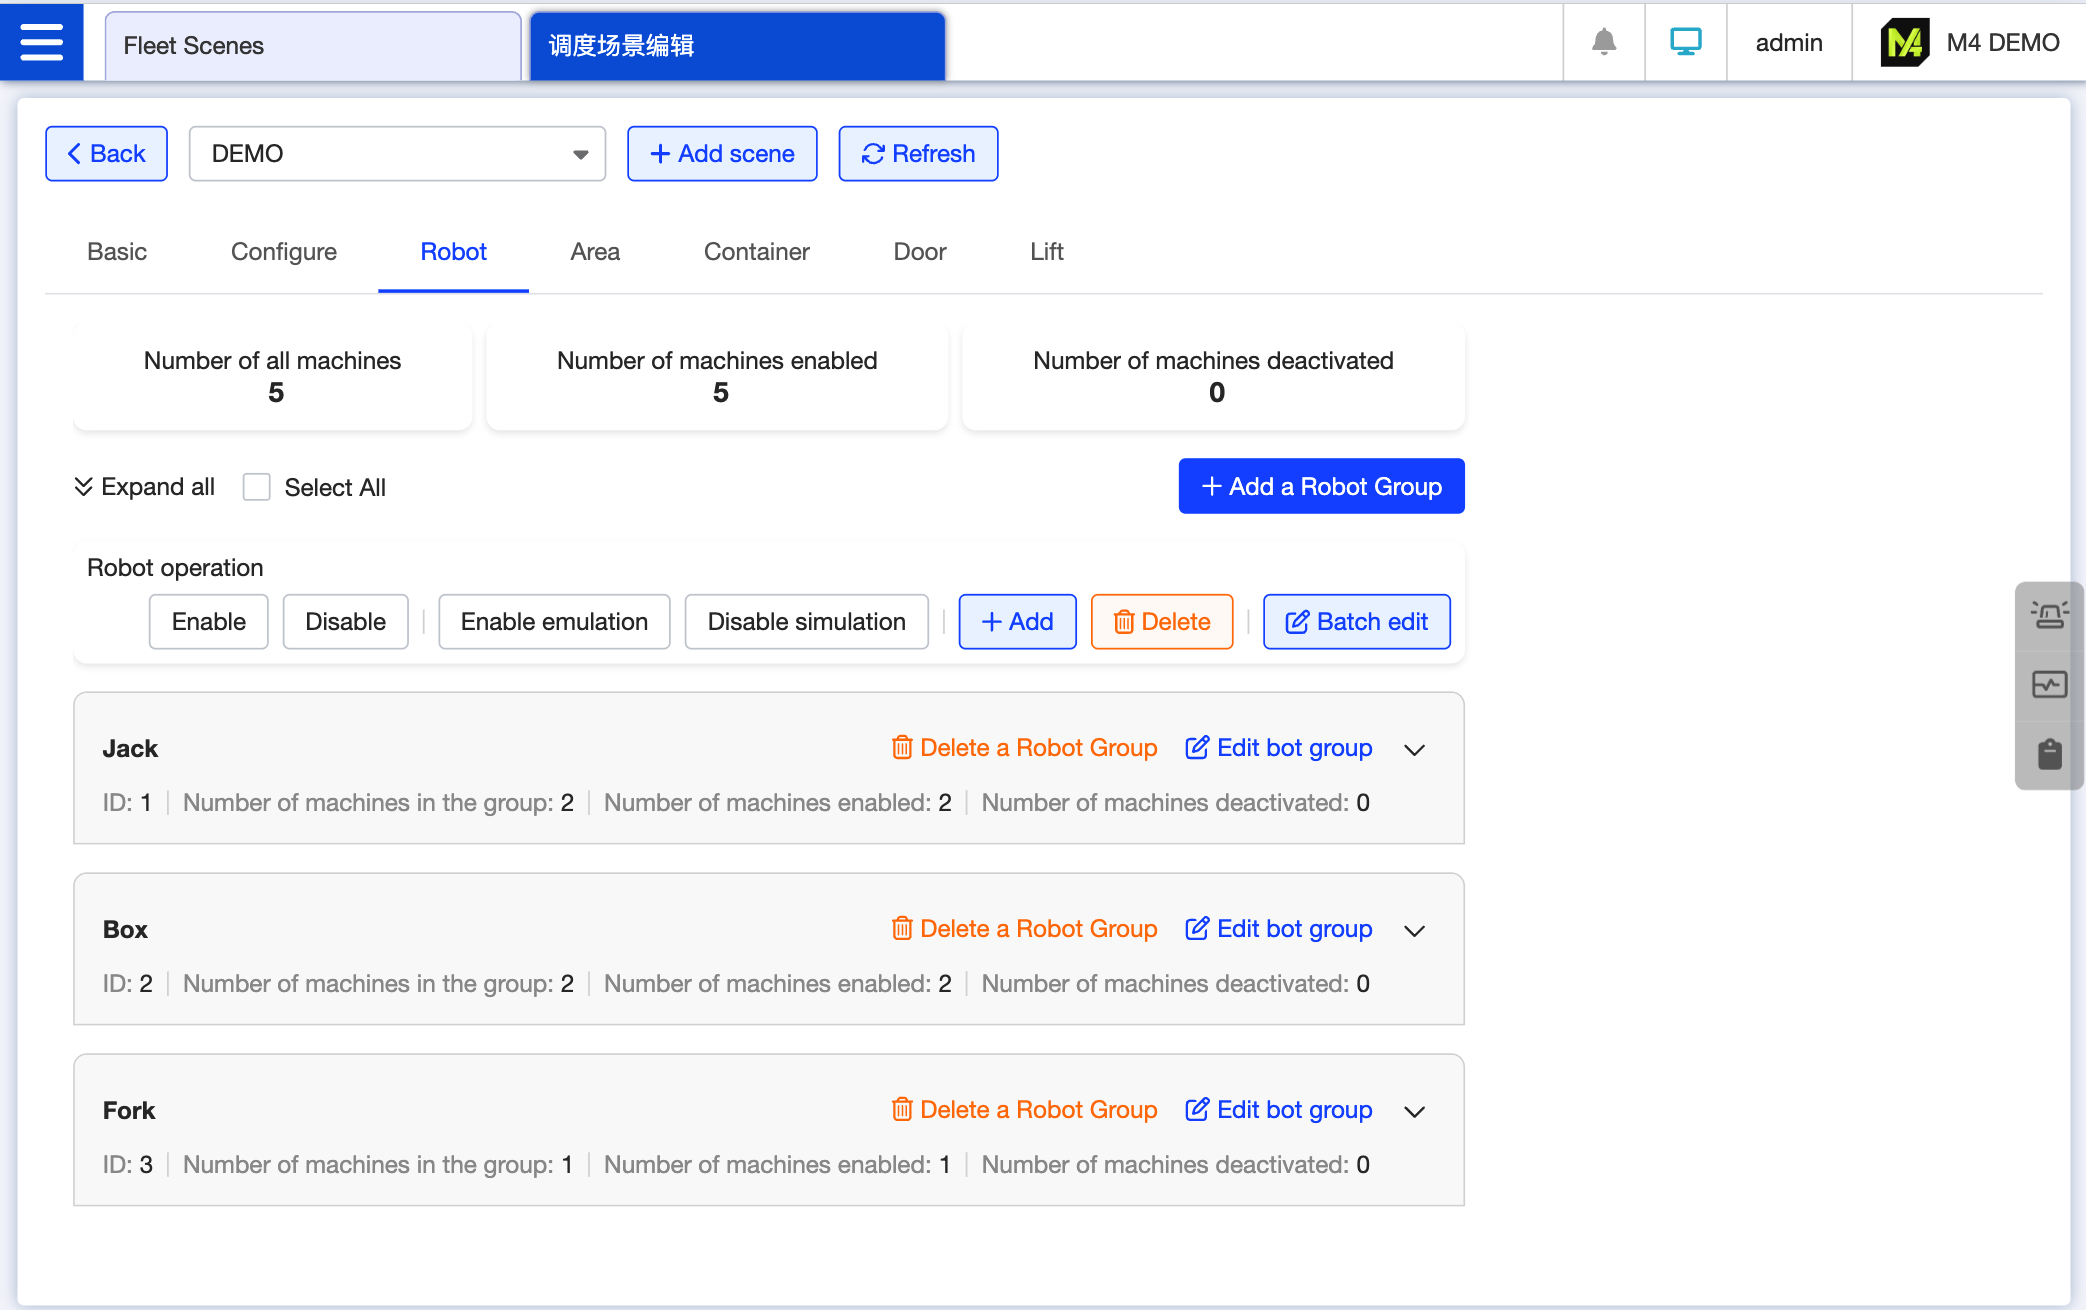Screen dimensions: 2086x1310
Task: Open the alarm siren side panel icon
Action: tap(2049, 615)
